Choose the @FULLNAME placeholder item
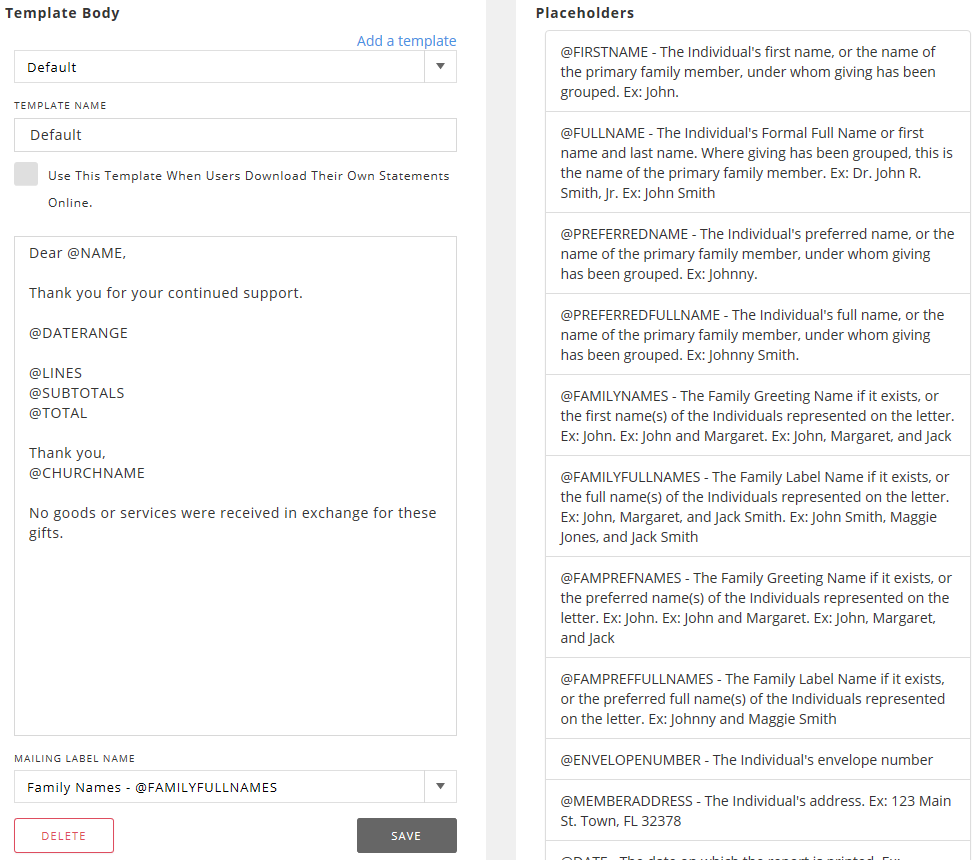Screen dimensions: 980x860 tap(757, 163)
